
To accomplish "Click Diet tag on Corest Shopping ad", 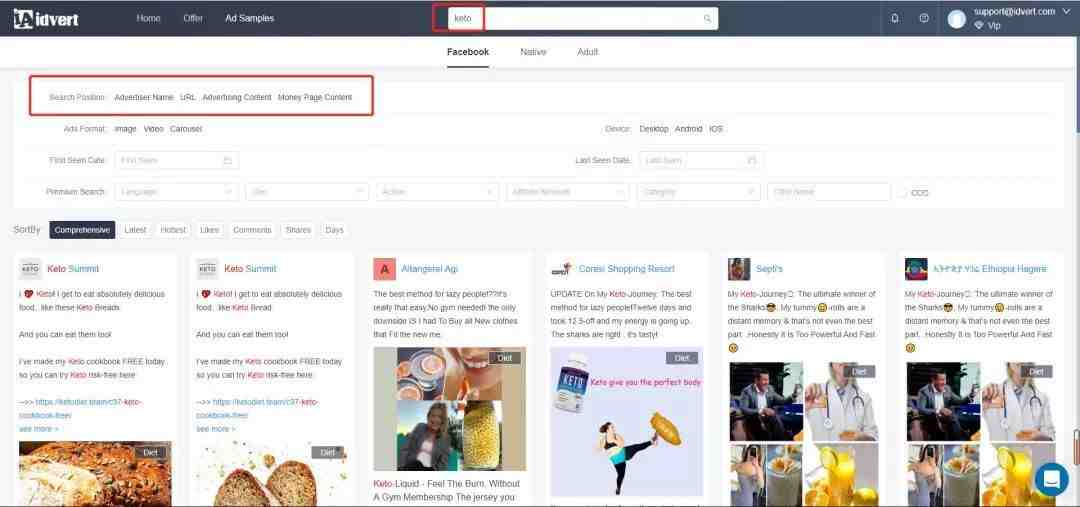I will tap(682, 358).
